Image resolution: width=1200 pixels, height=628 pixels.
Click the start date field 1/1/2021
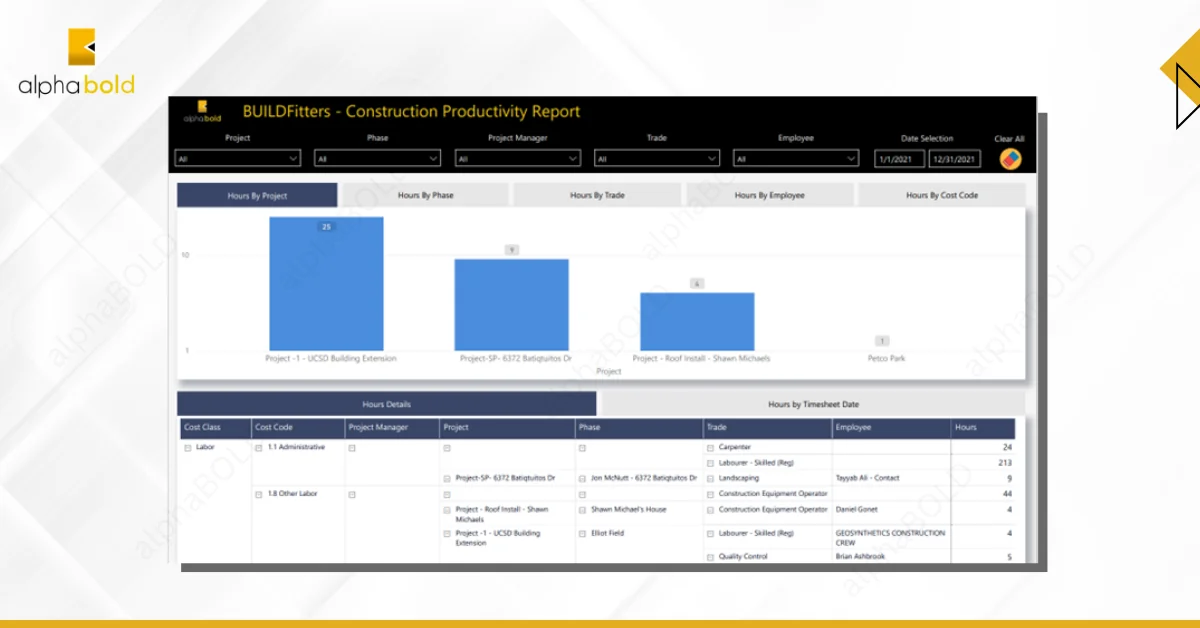[x=899, y=159]
